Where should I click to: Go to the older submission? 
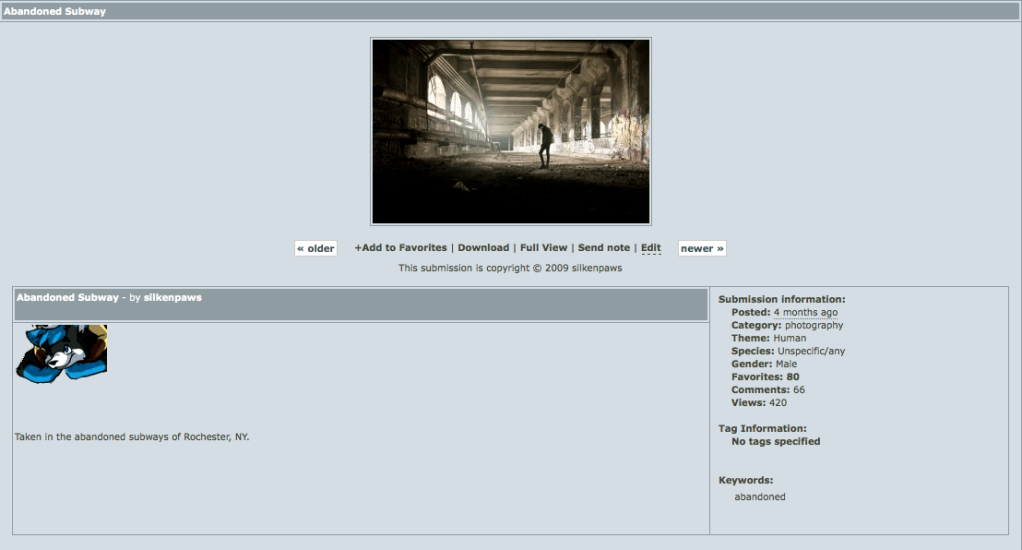pos(315,248)
